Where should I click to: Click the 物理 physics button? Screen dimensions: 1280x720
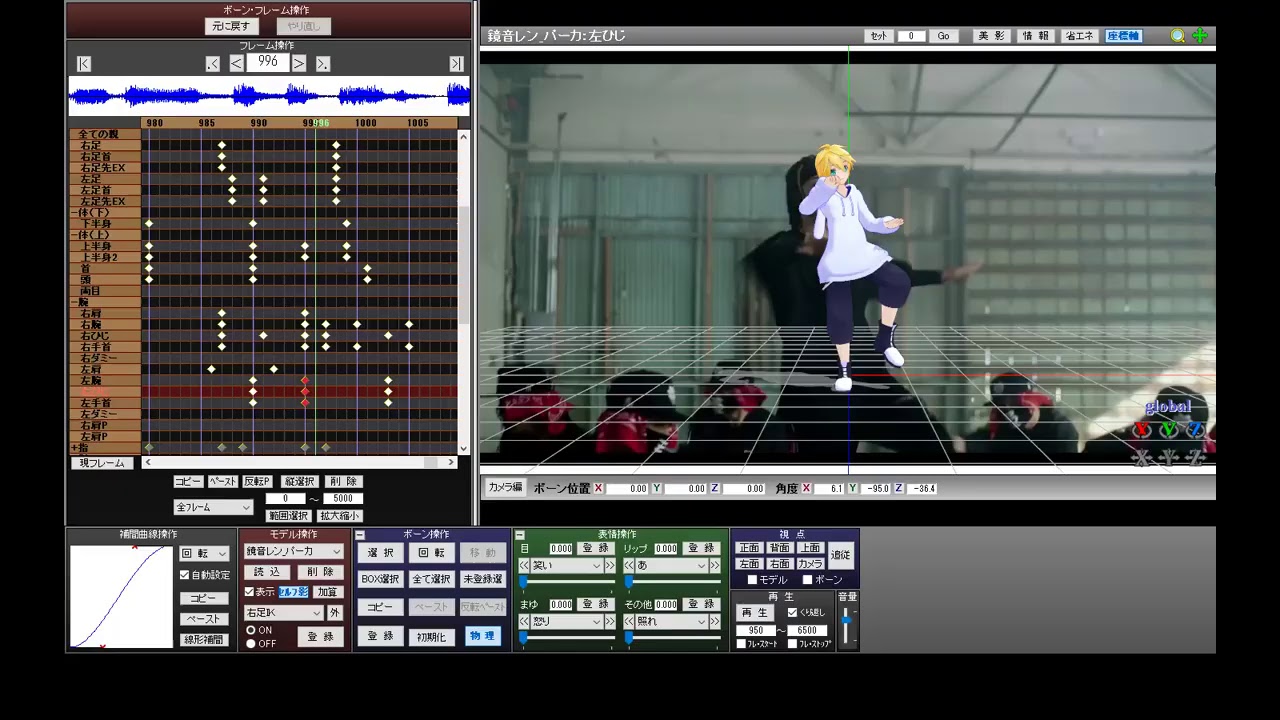point(482,636)
